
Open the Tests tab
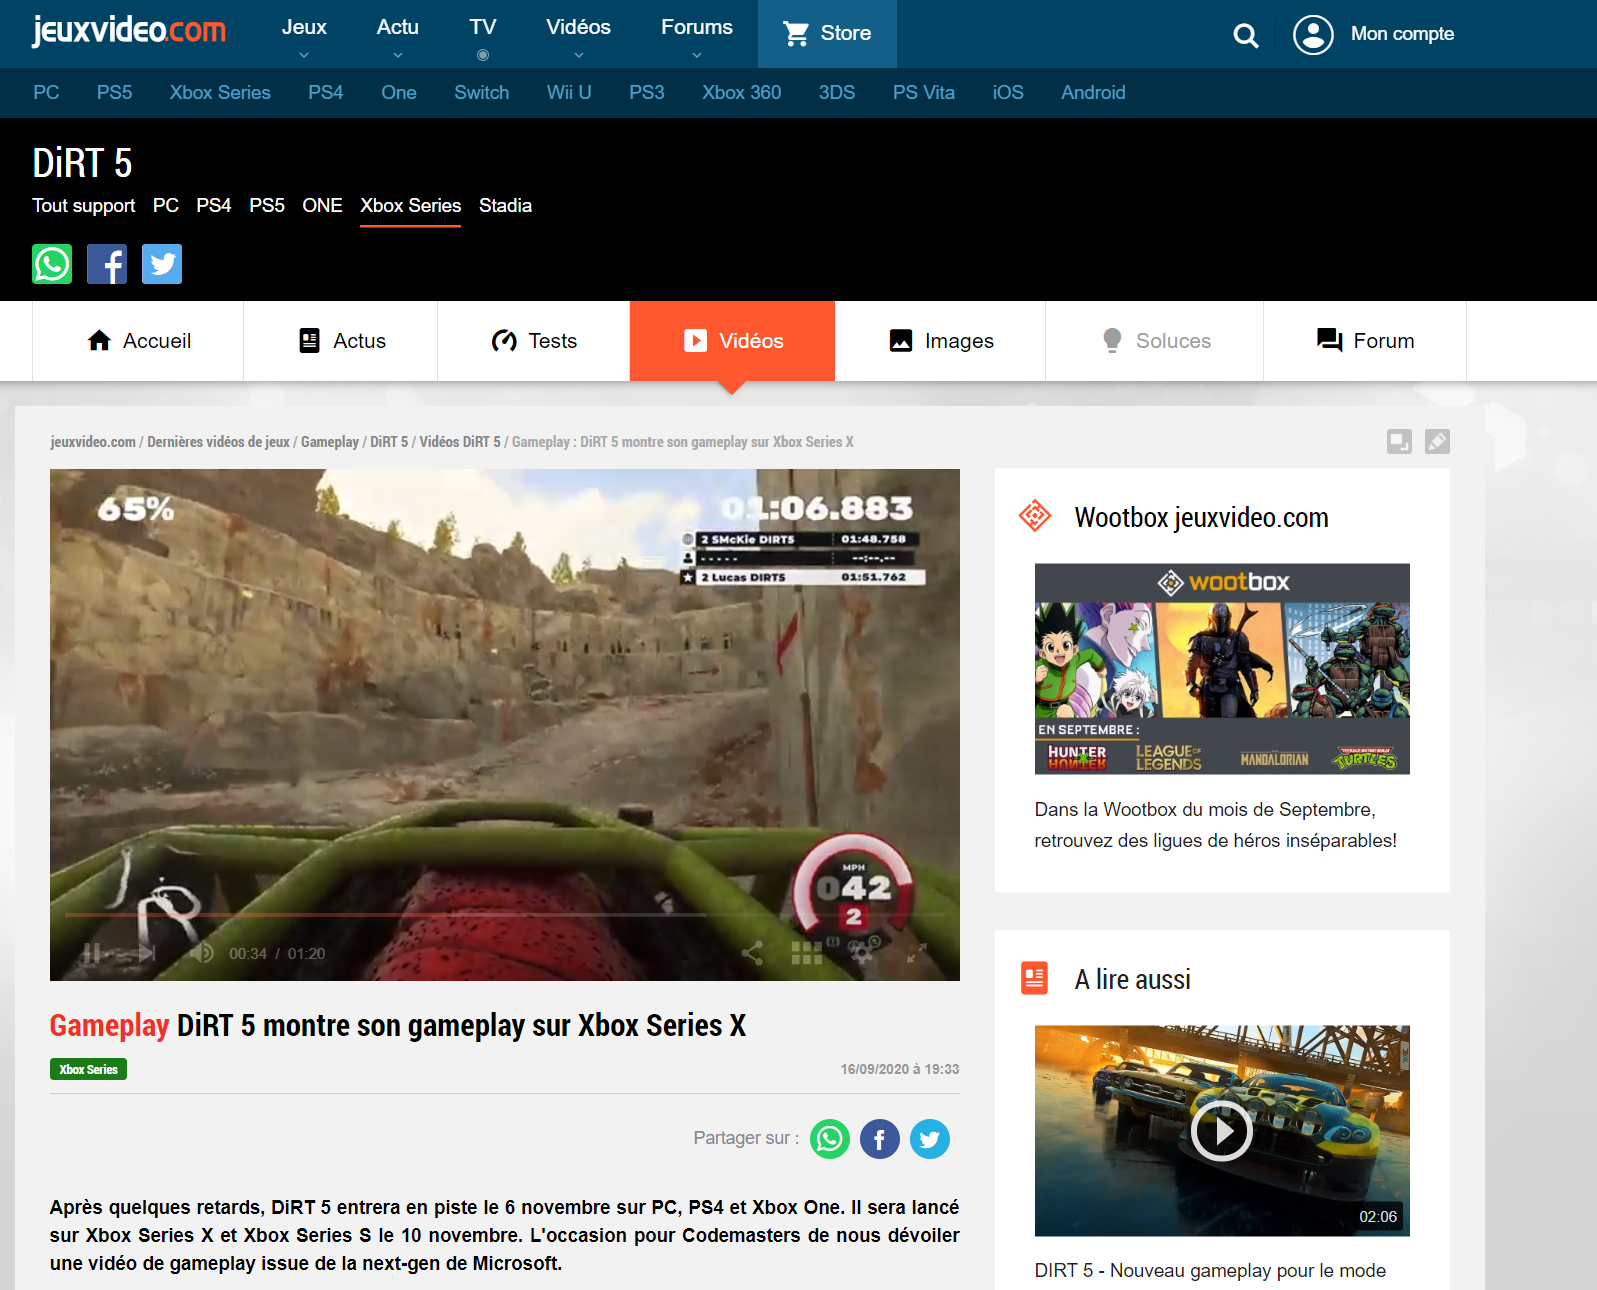[534, 341]
